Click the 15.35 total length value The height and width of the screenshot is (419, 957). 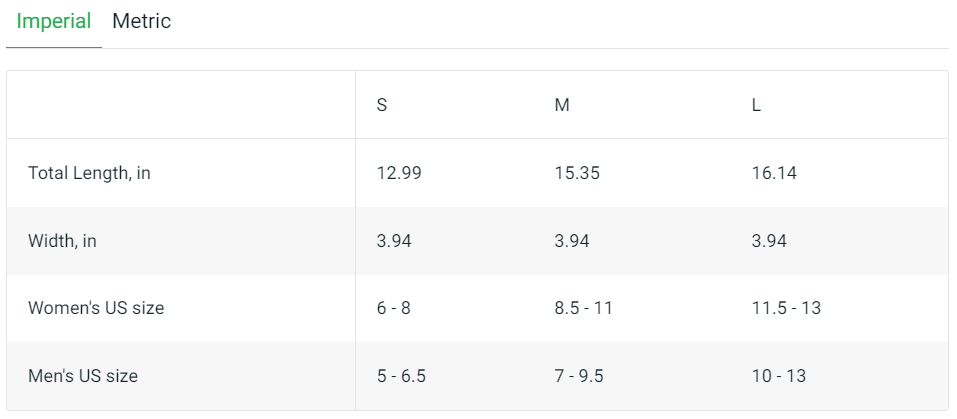[577, 173]
